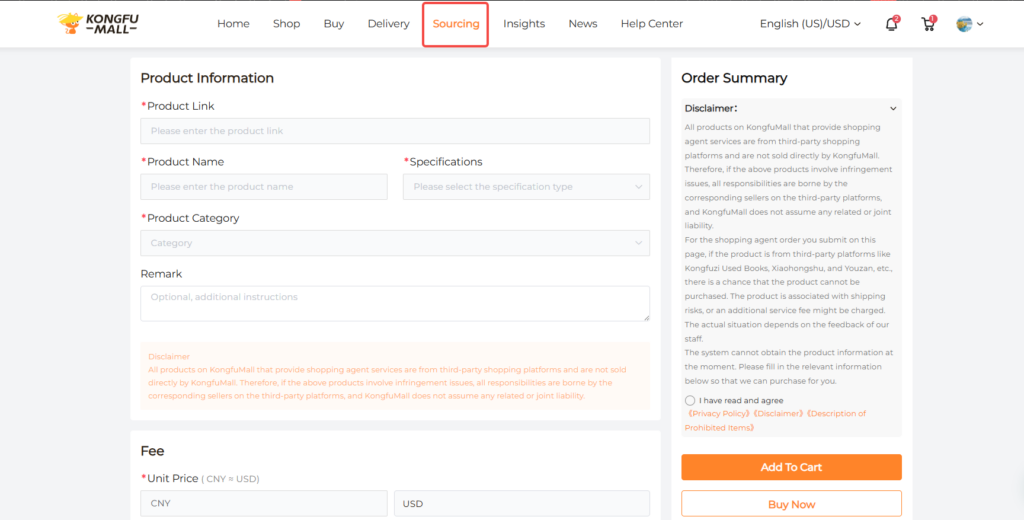The height and width of the screenshot is (520, 1024).
Task: Select the Remark text area
Action: point(394,303)
